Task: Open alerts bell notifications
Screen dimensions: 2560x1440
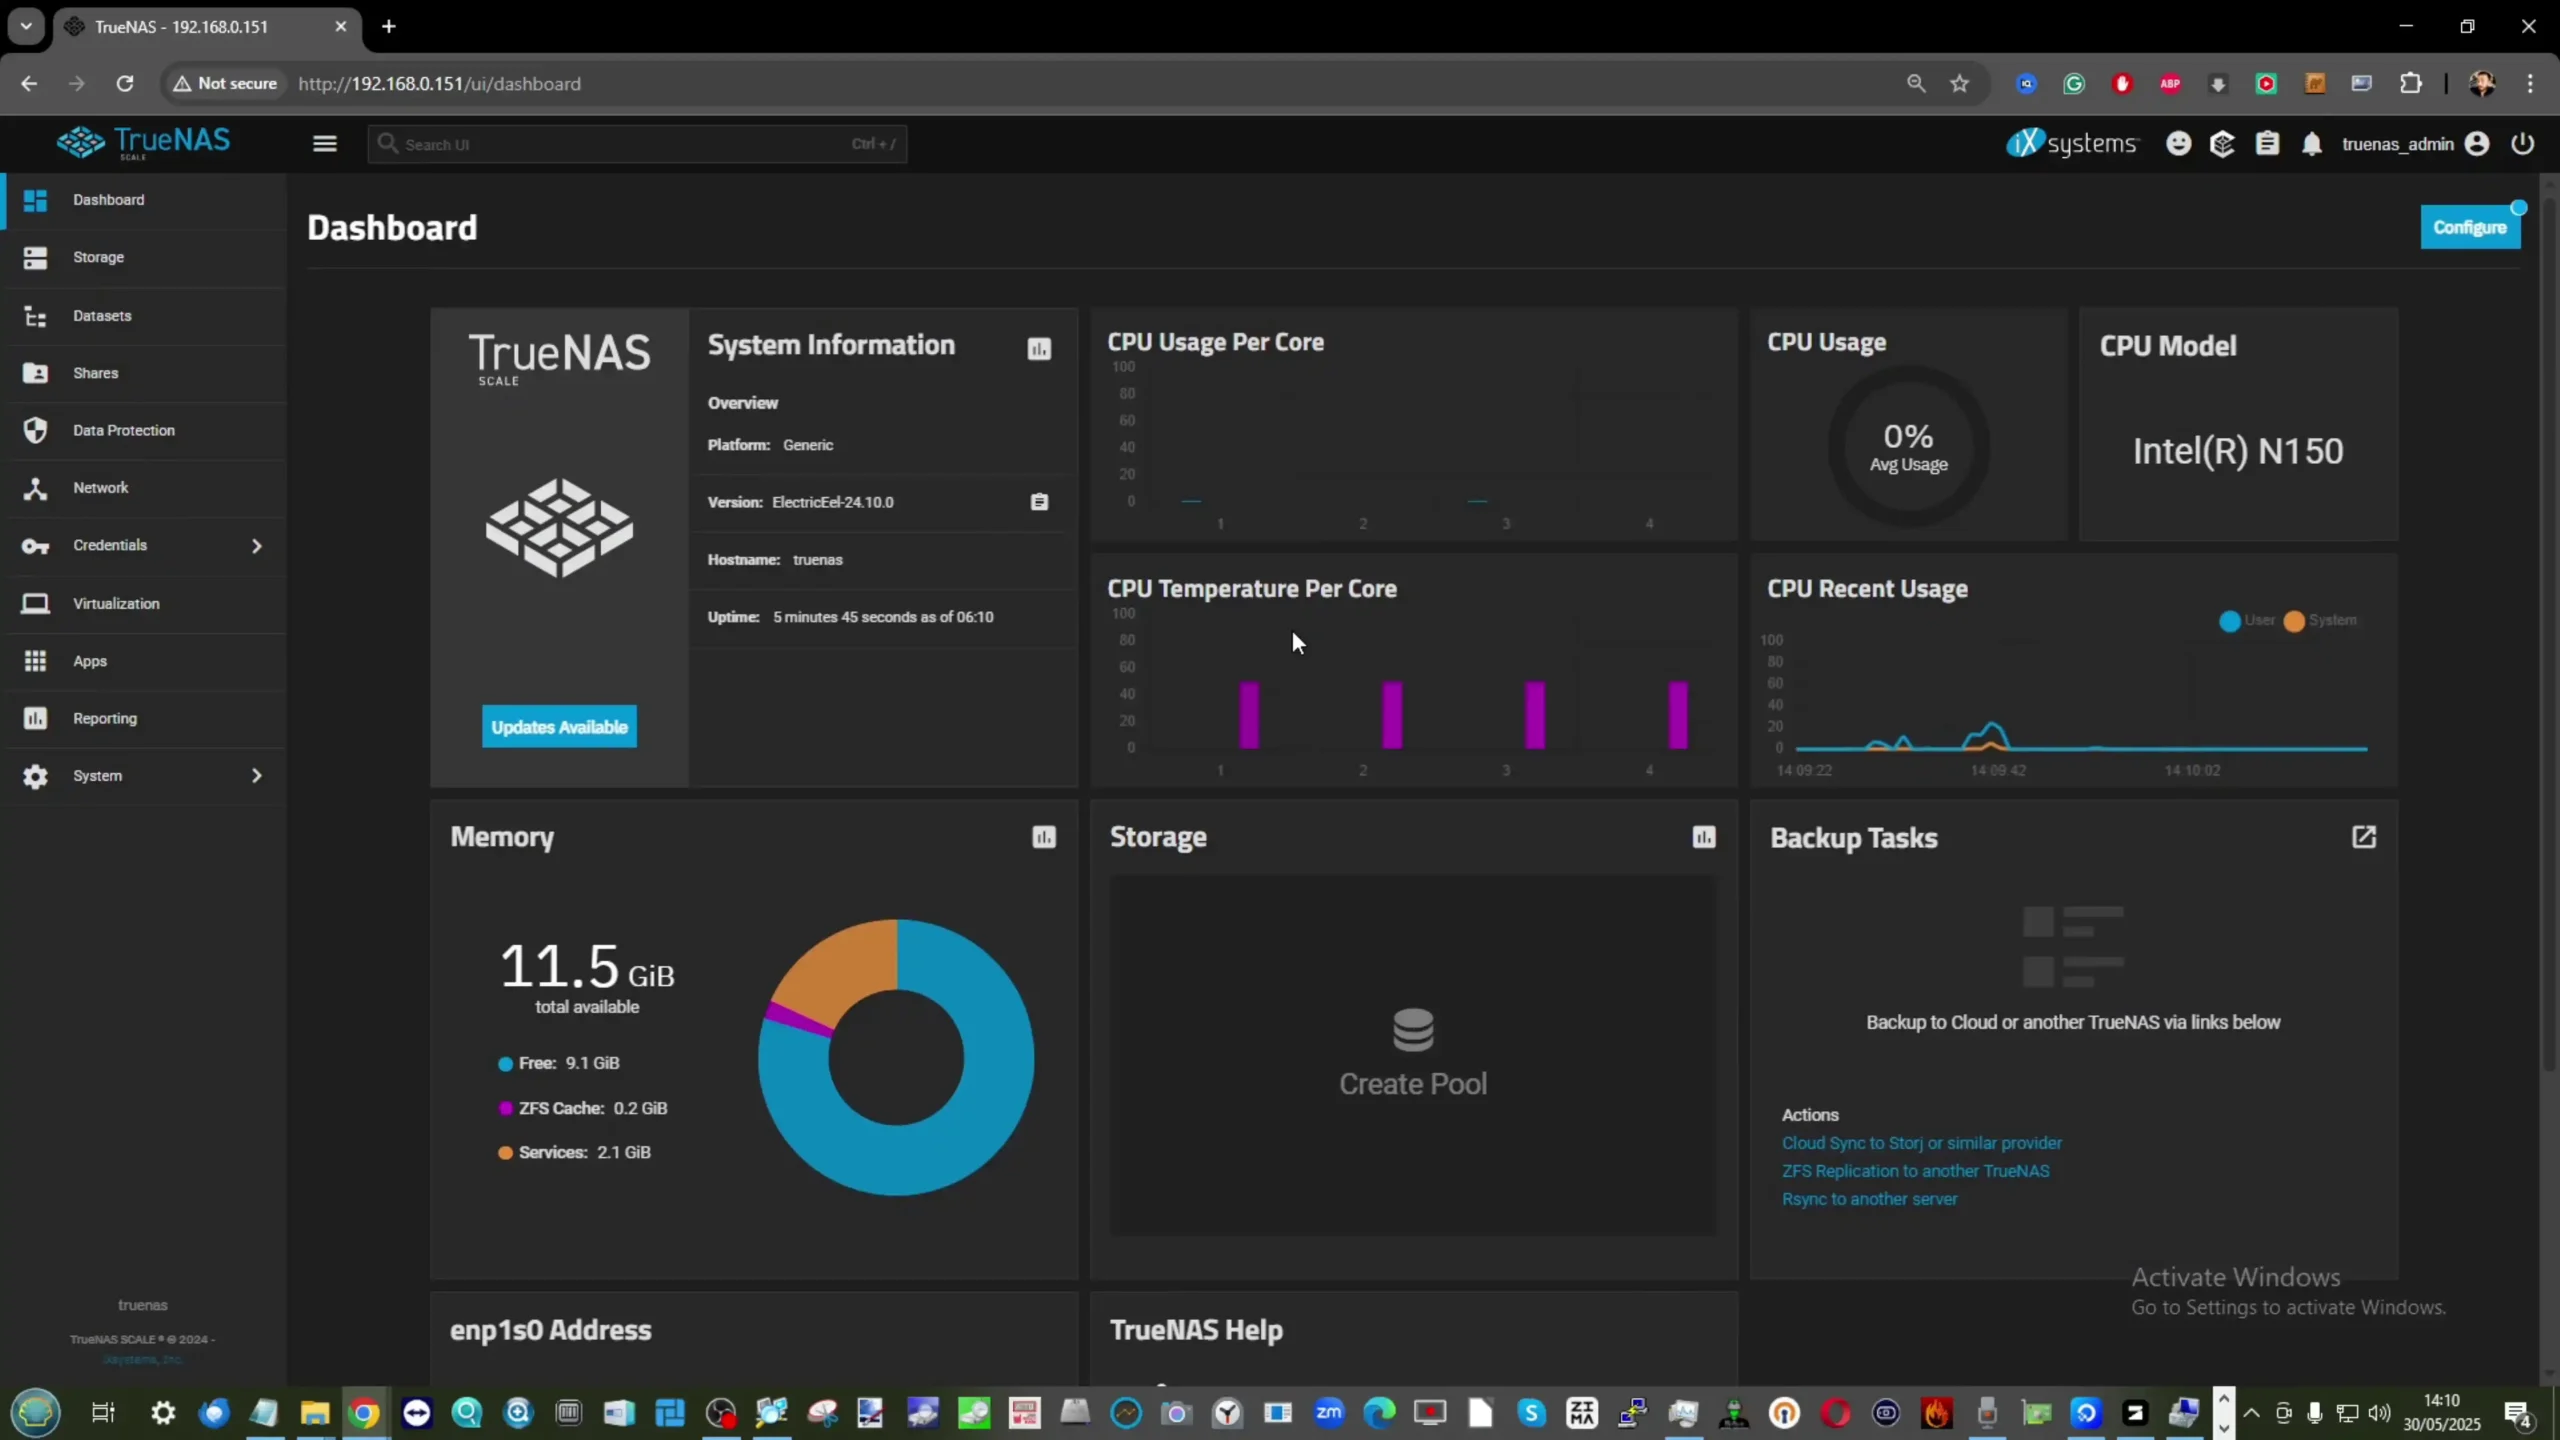Action: click(2311, 144)
